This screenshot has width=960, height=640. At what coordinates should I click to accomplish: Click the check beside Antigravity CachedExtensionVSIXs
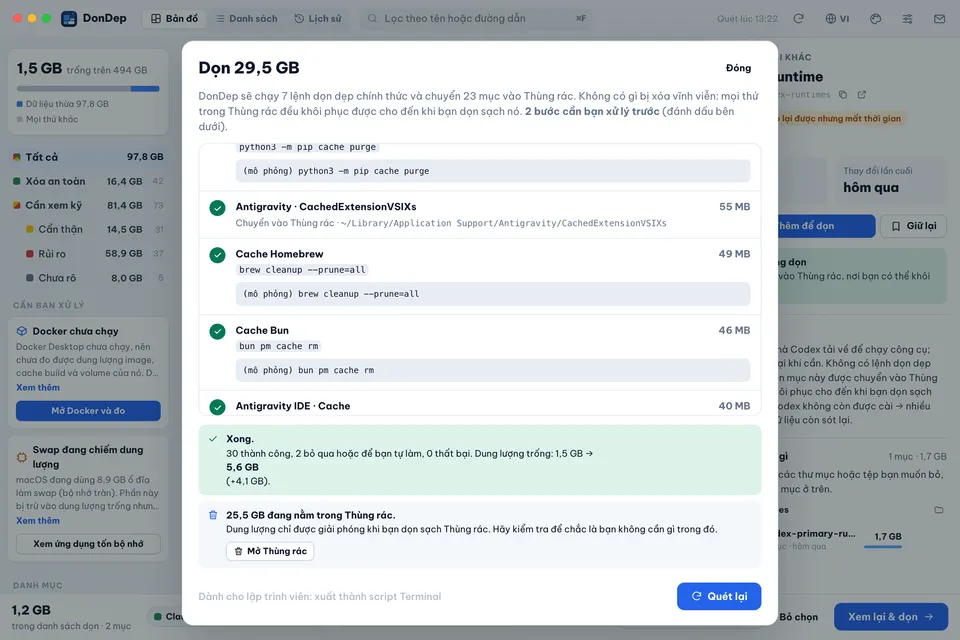point(217,208)
